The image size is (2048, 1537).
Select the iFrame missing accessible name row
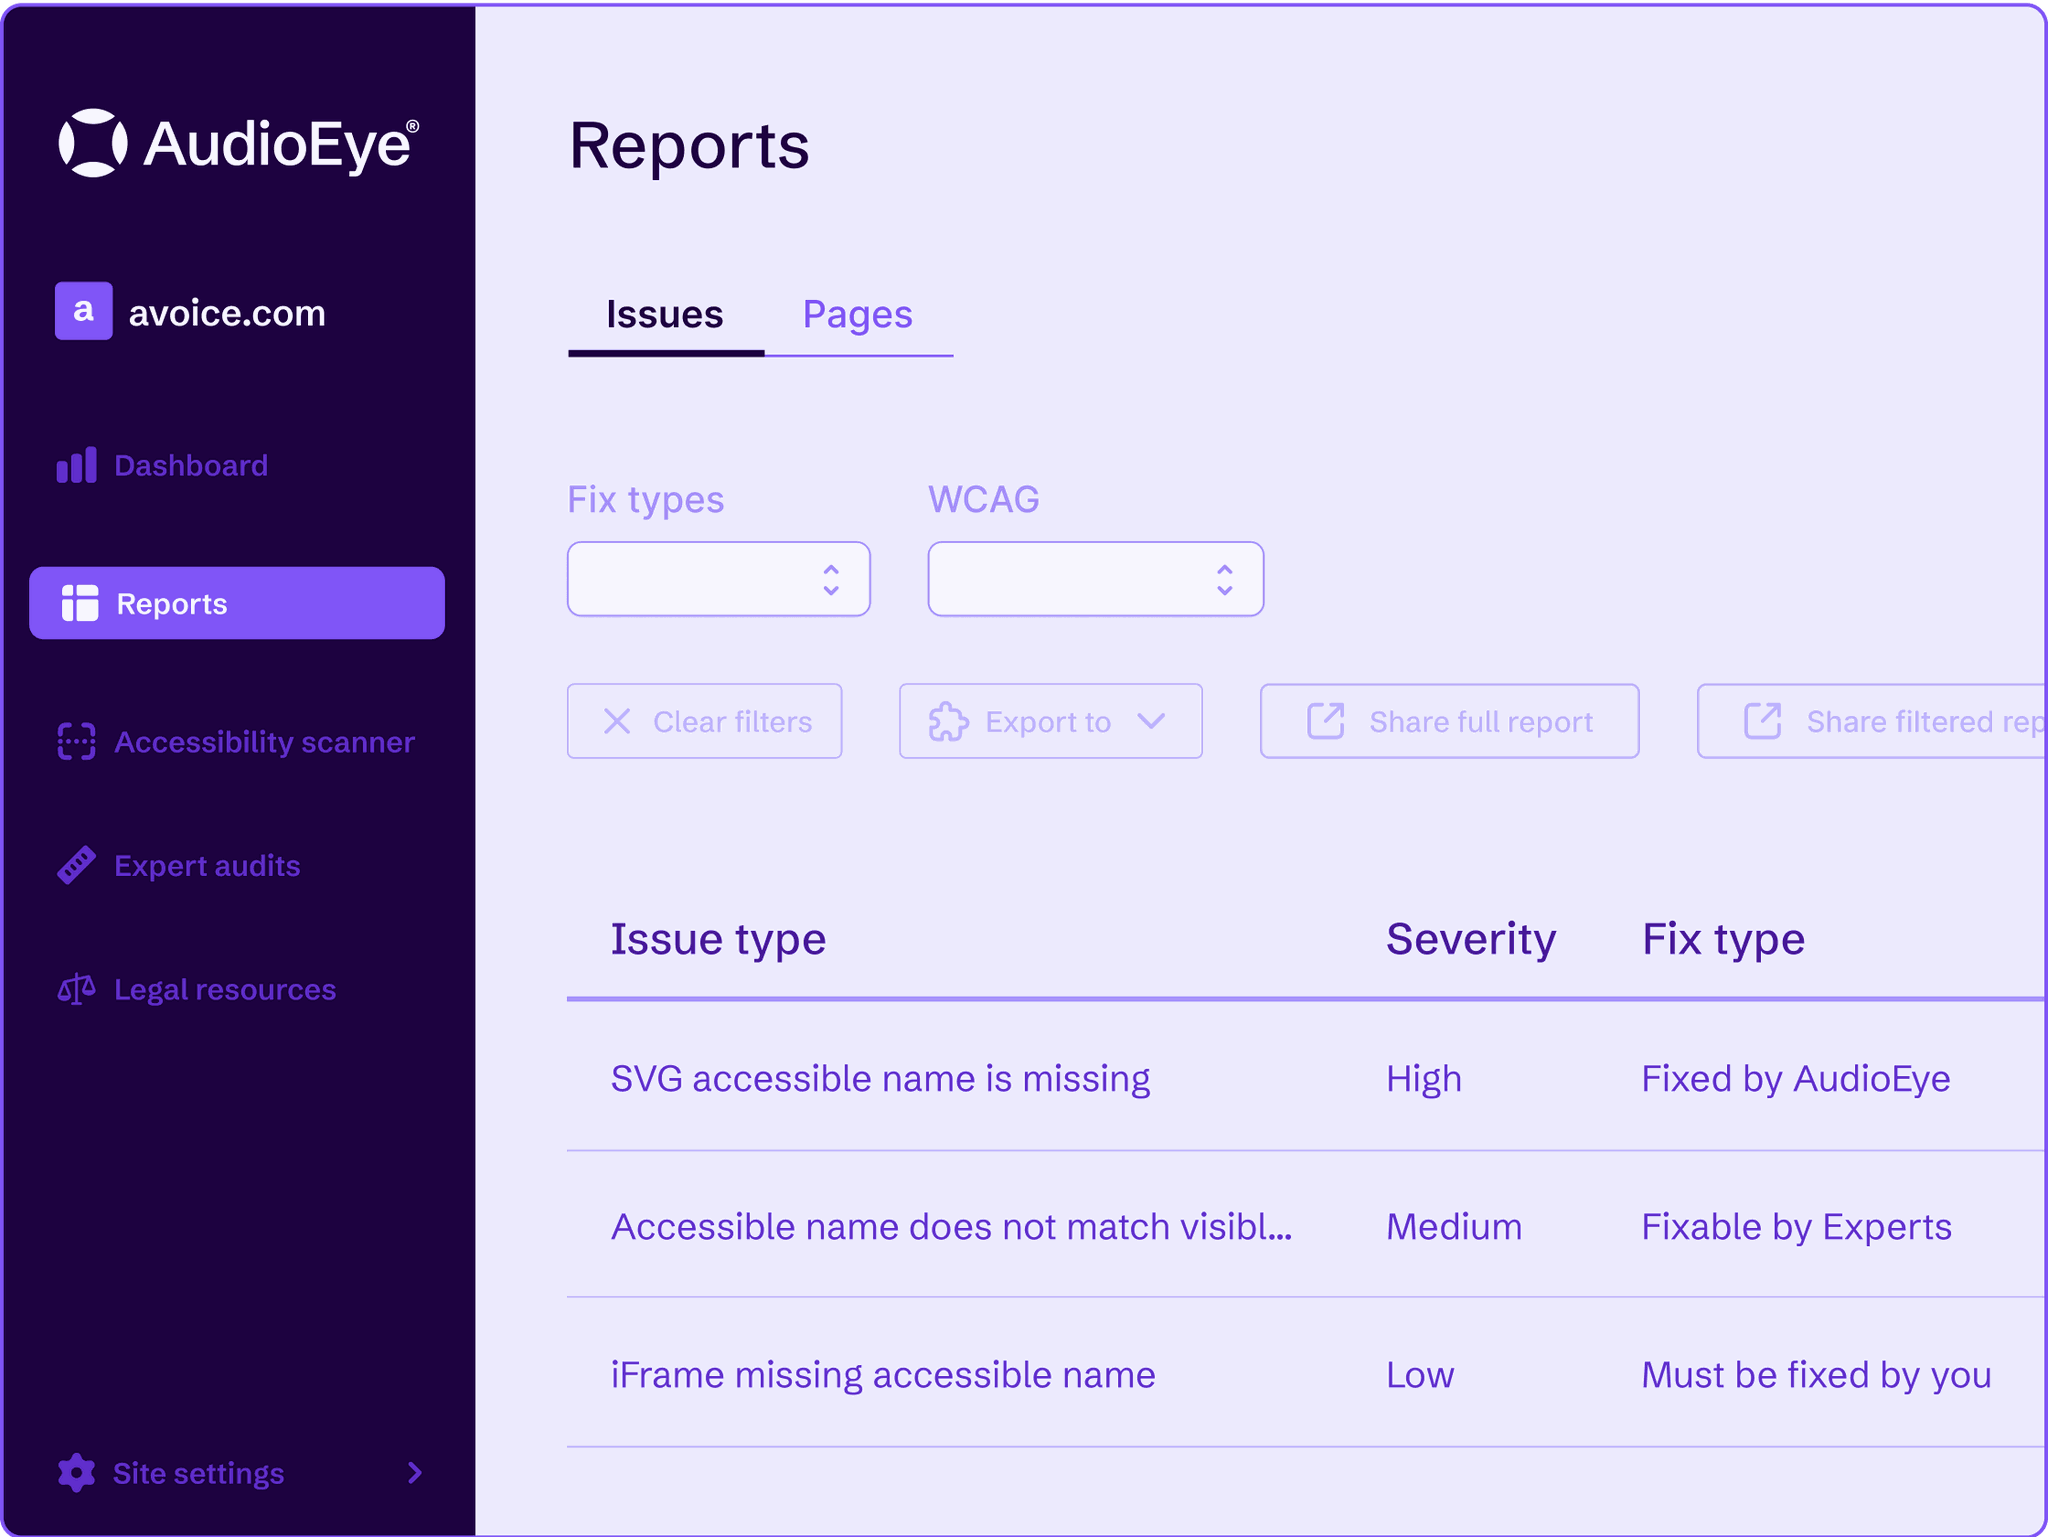click(883, 1374)
